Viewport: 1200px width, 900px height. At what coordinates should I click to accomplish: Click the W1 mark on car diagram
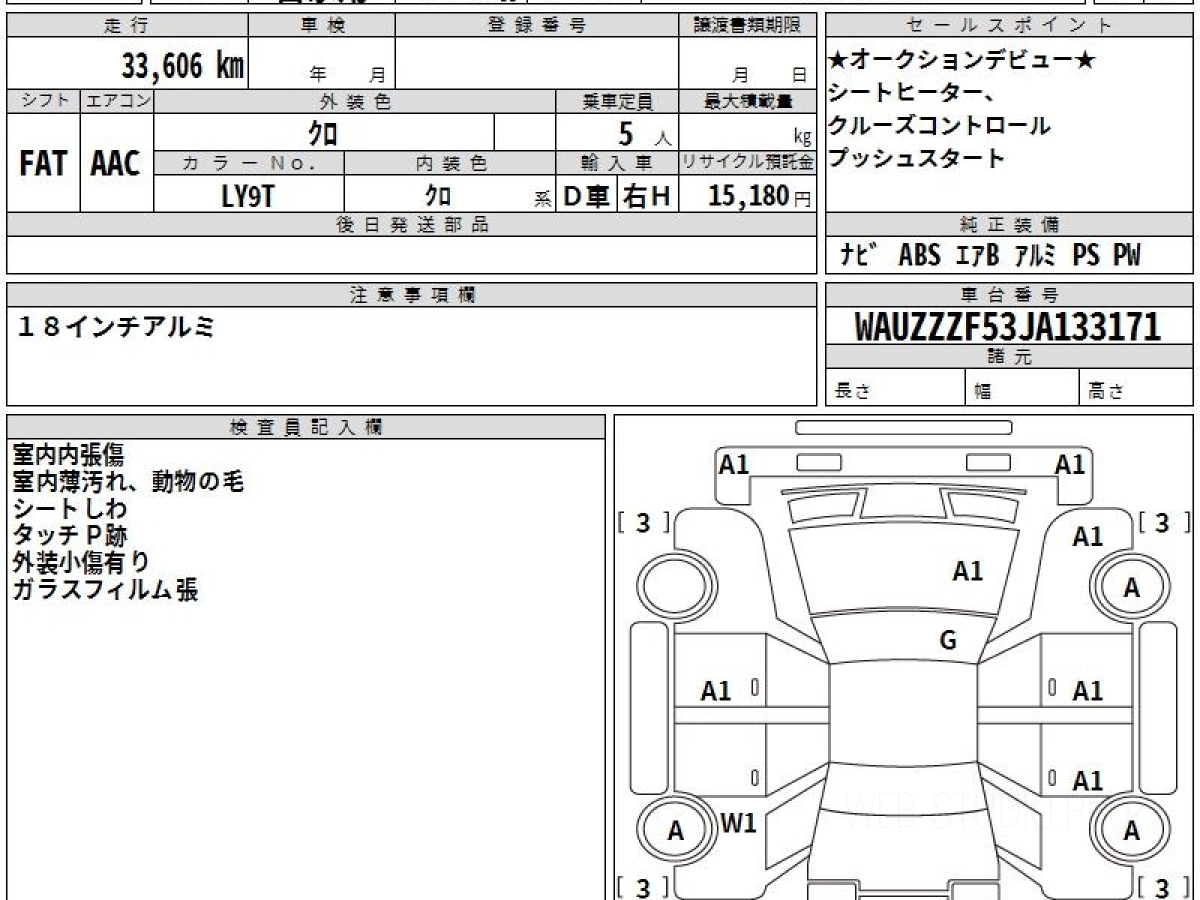click(738, 824)
